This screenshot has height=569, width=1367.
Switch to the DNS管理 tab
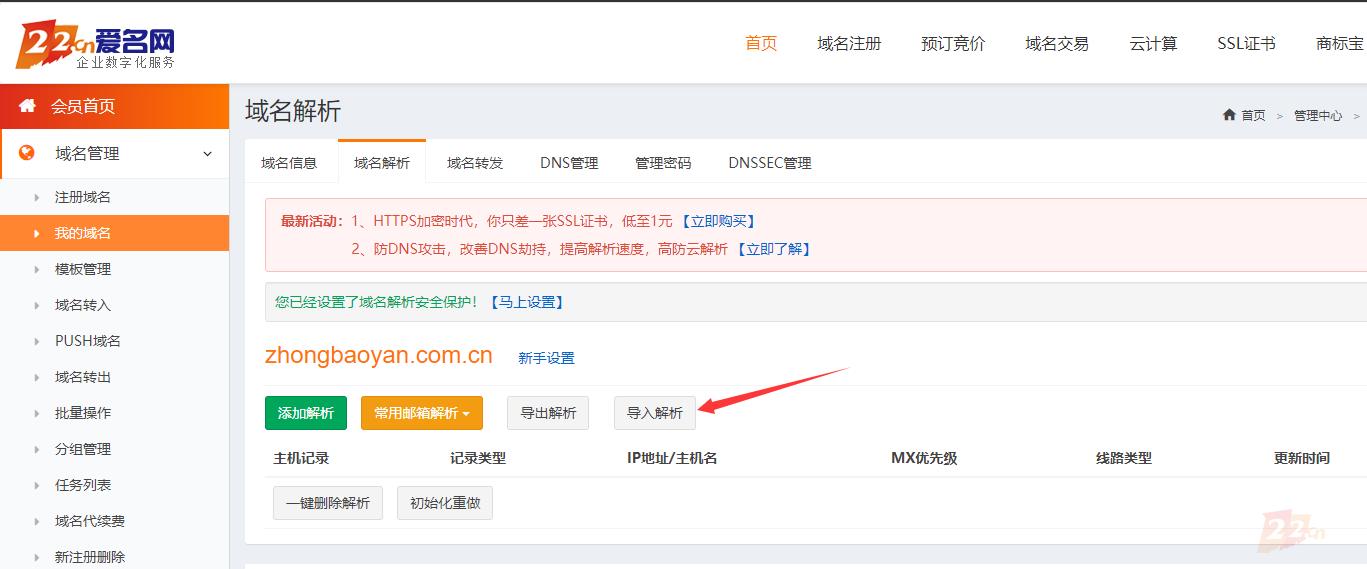point(569,163)
